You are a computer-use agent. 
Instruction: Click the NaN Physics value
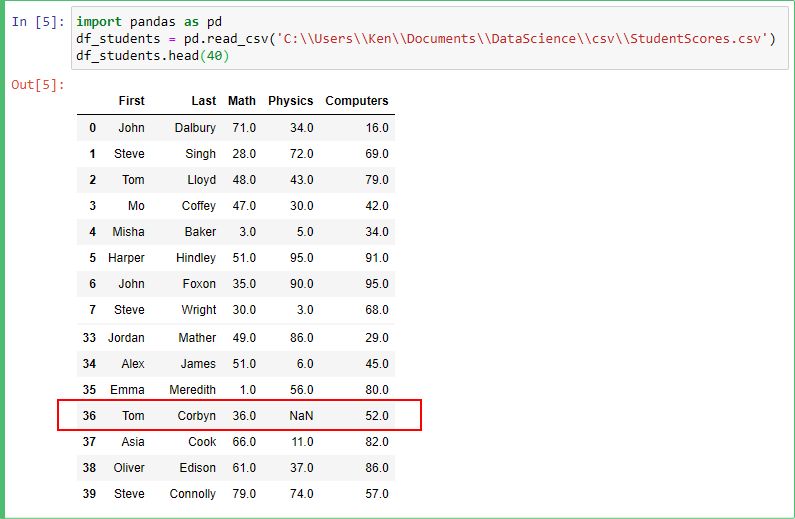[301, 416]
